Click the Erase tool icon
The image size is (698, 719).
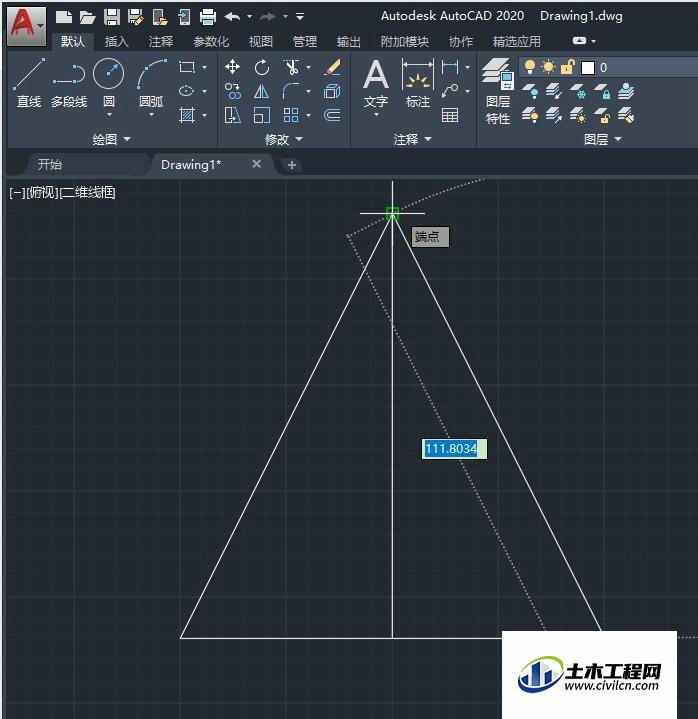332,67
